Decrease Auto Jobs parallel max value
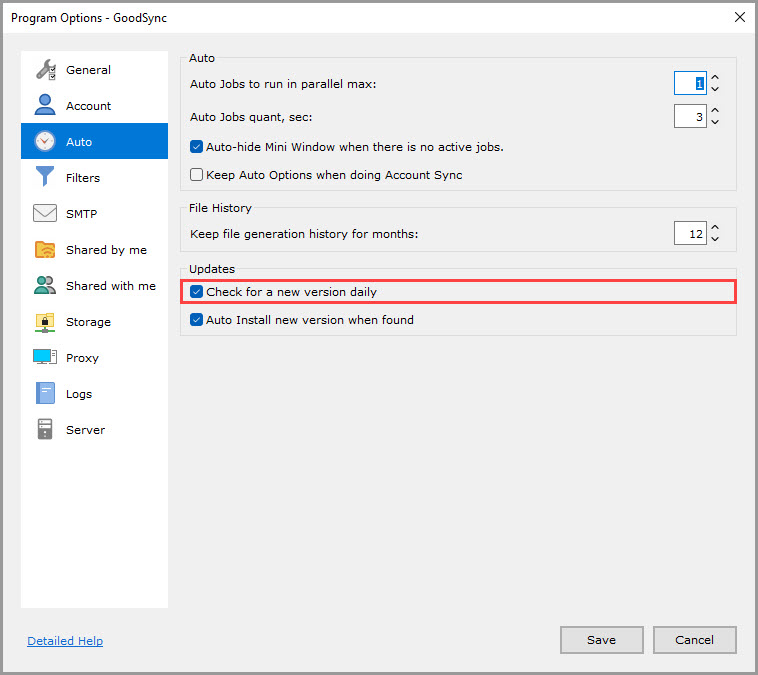Image resolution: width=758 pixels, height=675 pixels. (x=715, y=89)
